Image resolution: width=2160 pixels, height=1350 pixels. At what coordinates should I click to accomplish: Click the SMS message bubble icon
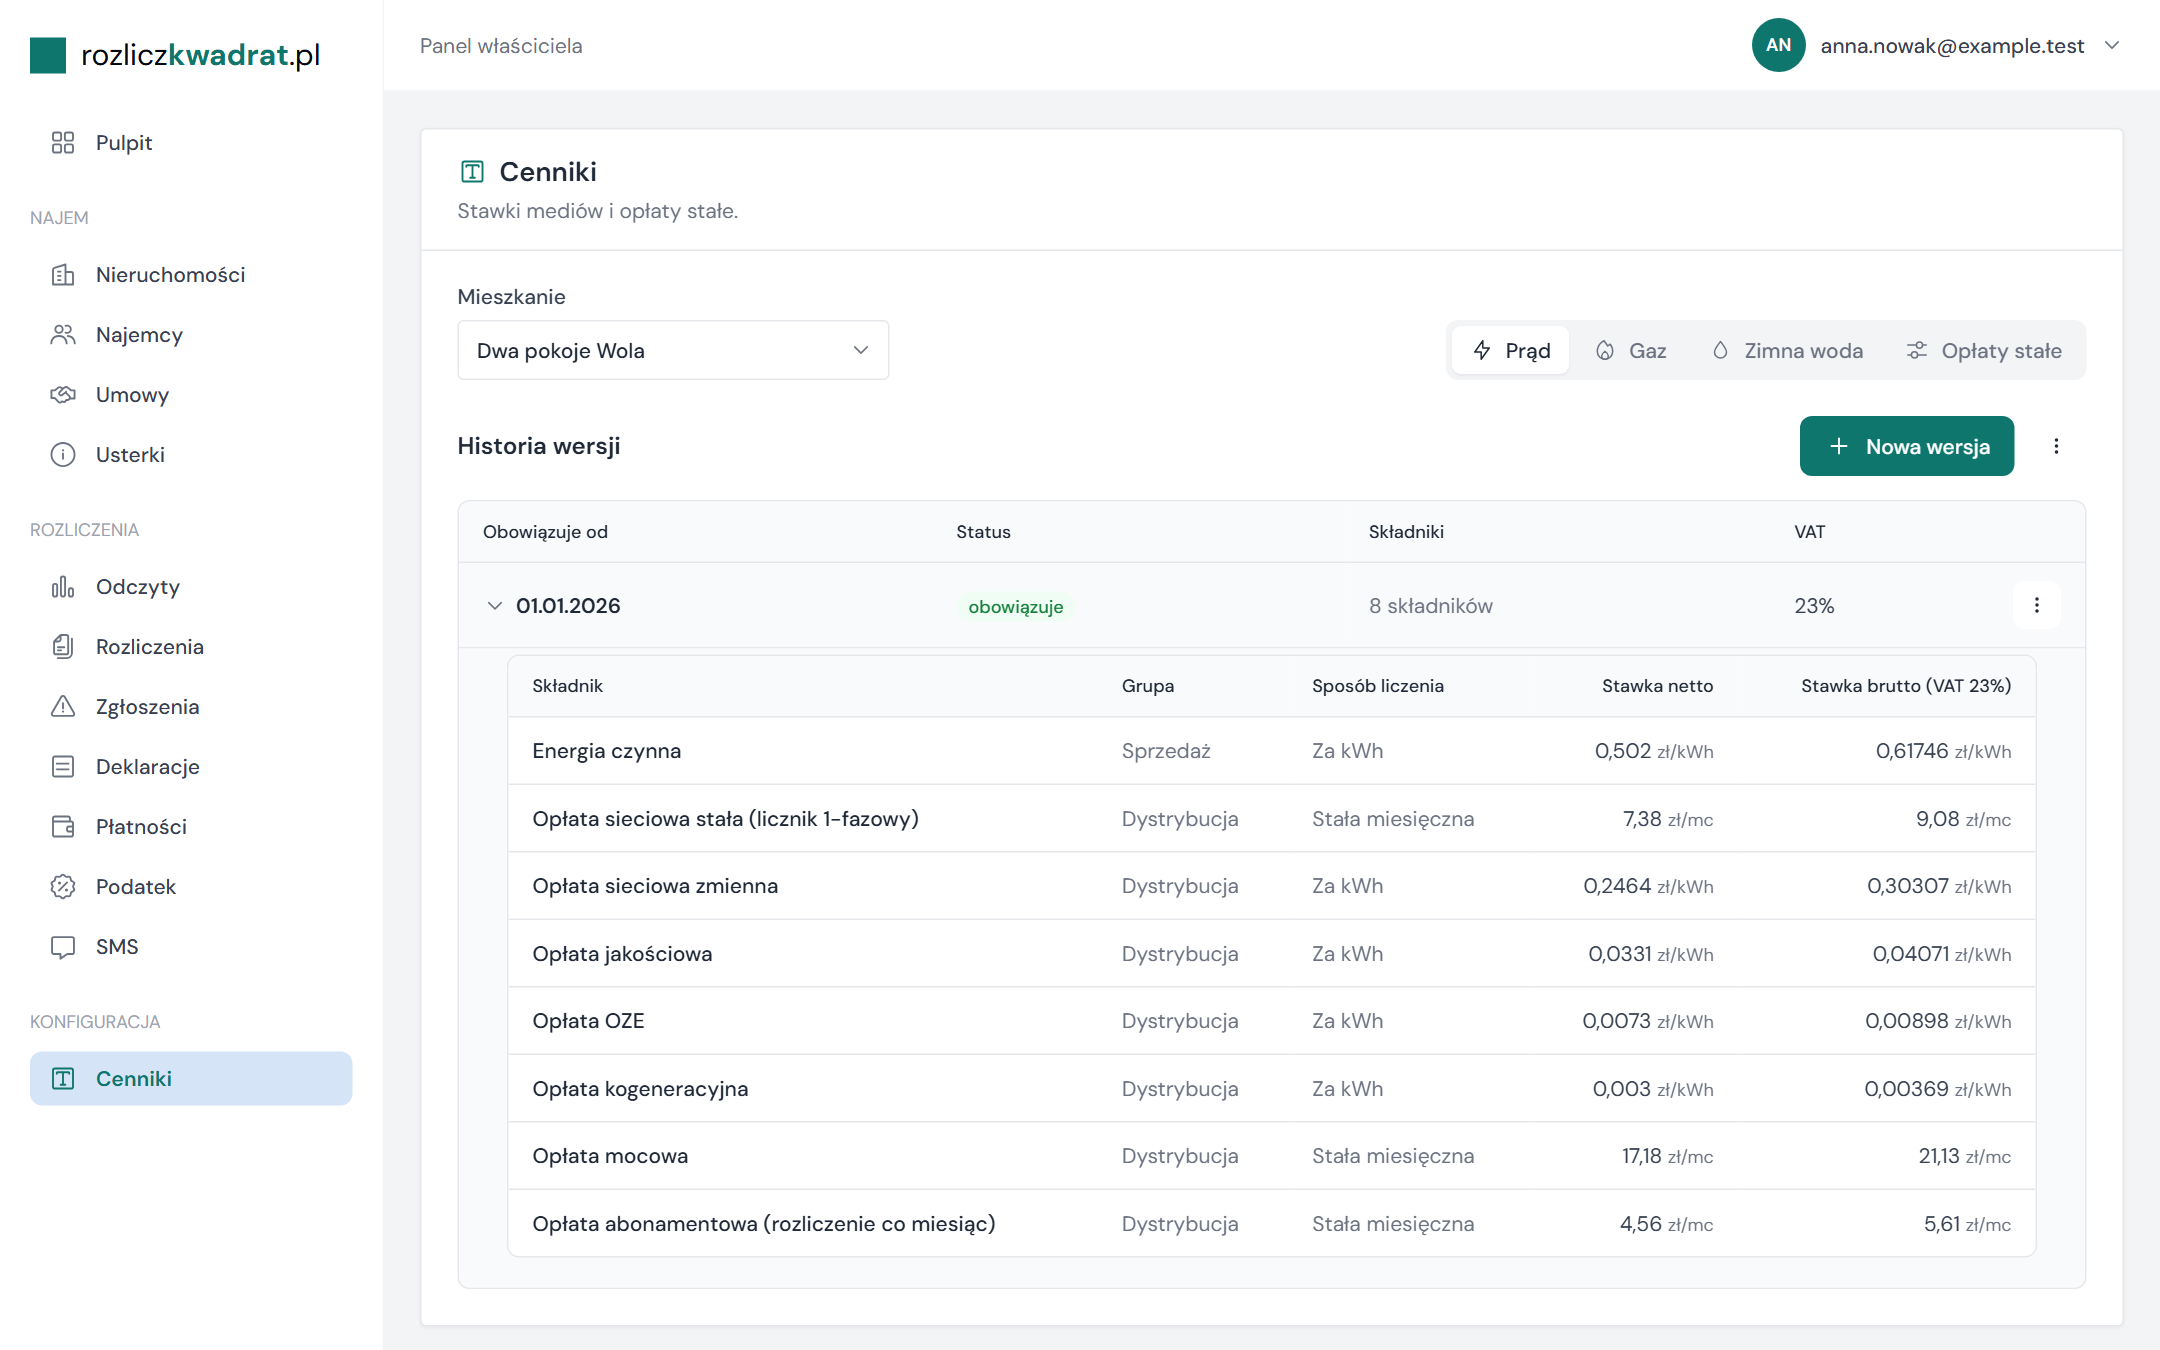click(x=63, y=947)
